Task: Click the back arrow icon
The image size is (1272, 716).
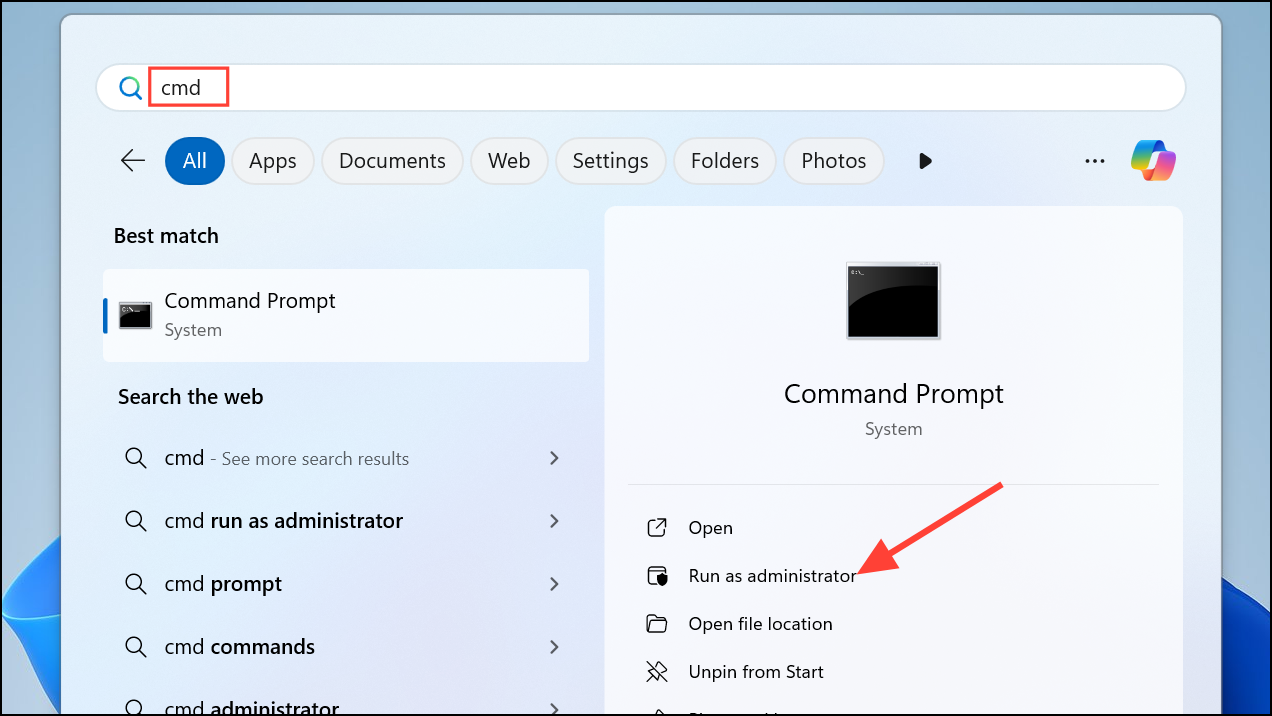Action: pyautogui.click(x=133, y=161)
